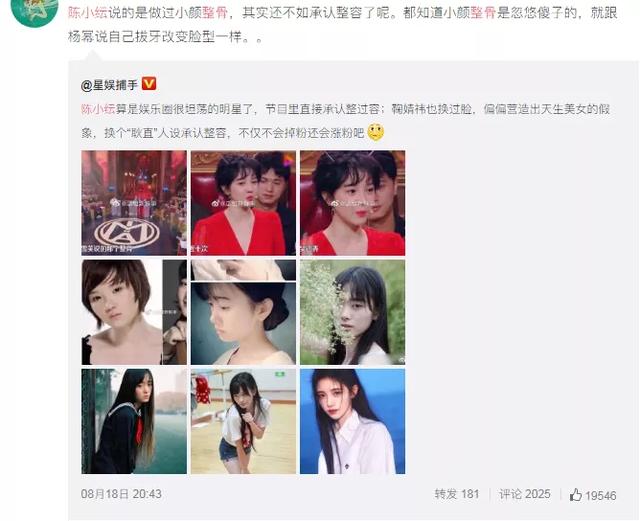This screenshot has width=640, height=521.
Task: Click the 陈小纭 link in reposted text
Action: coord(98,109)
